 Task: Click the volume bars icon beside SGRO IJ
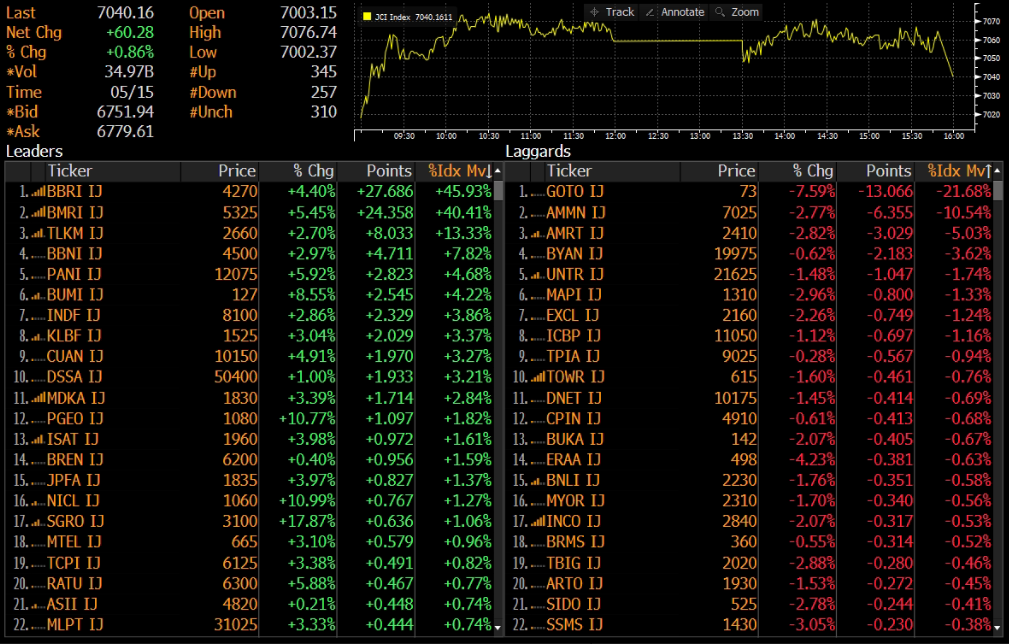tap(39, 521)
